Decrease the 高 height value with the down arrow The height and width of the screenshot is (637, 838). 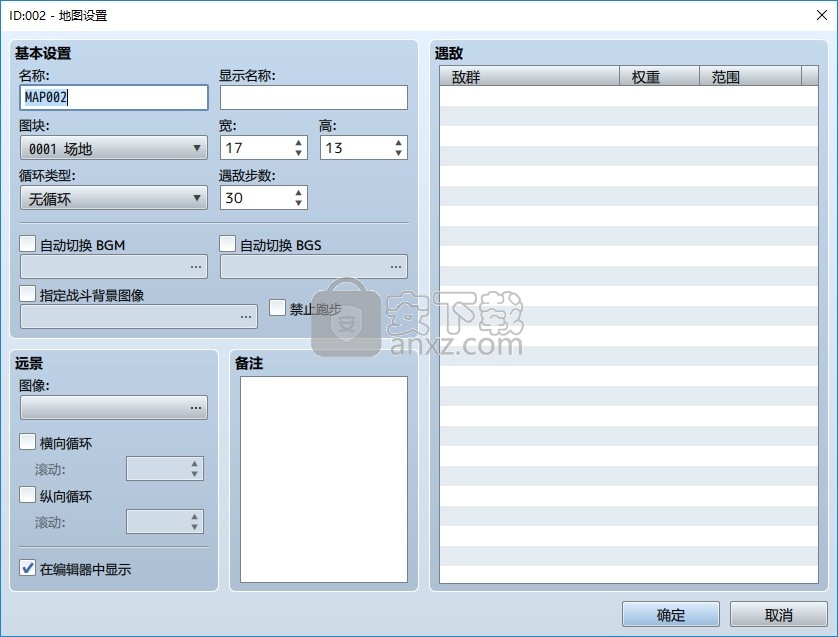(x=398, y=153)
